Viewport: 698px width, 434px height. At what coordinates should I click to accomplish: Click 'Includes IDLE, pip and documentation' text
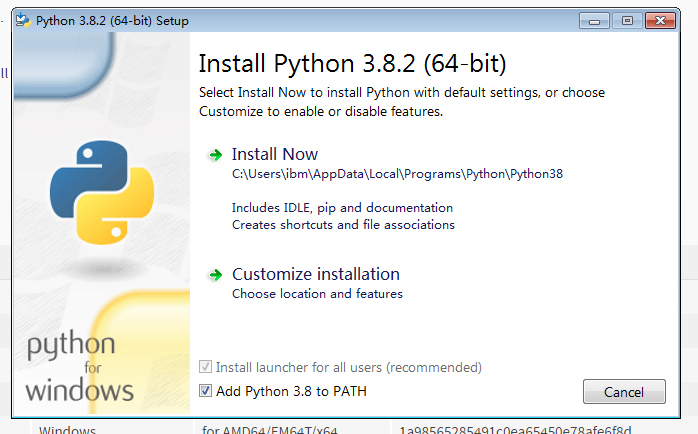[342, 208]
